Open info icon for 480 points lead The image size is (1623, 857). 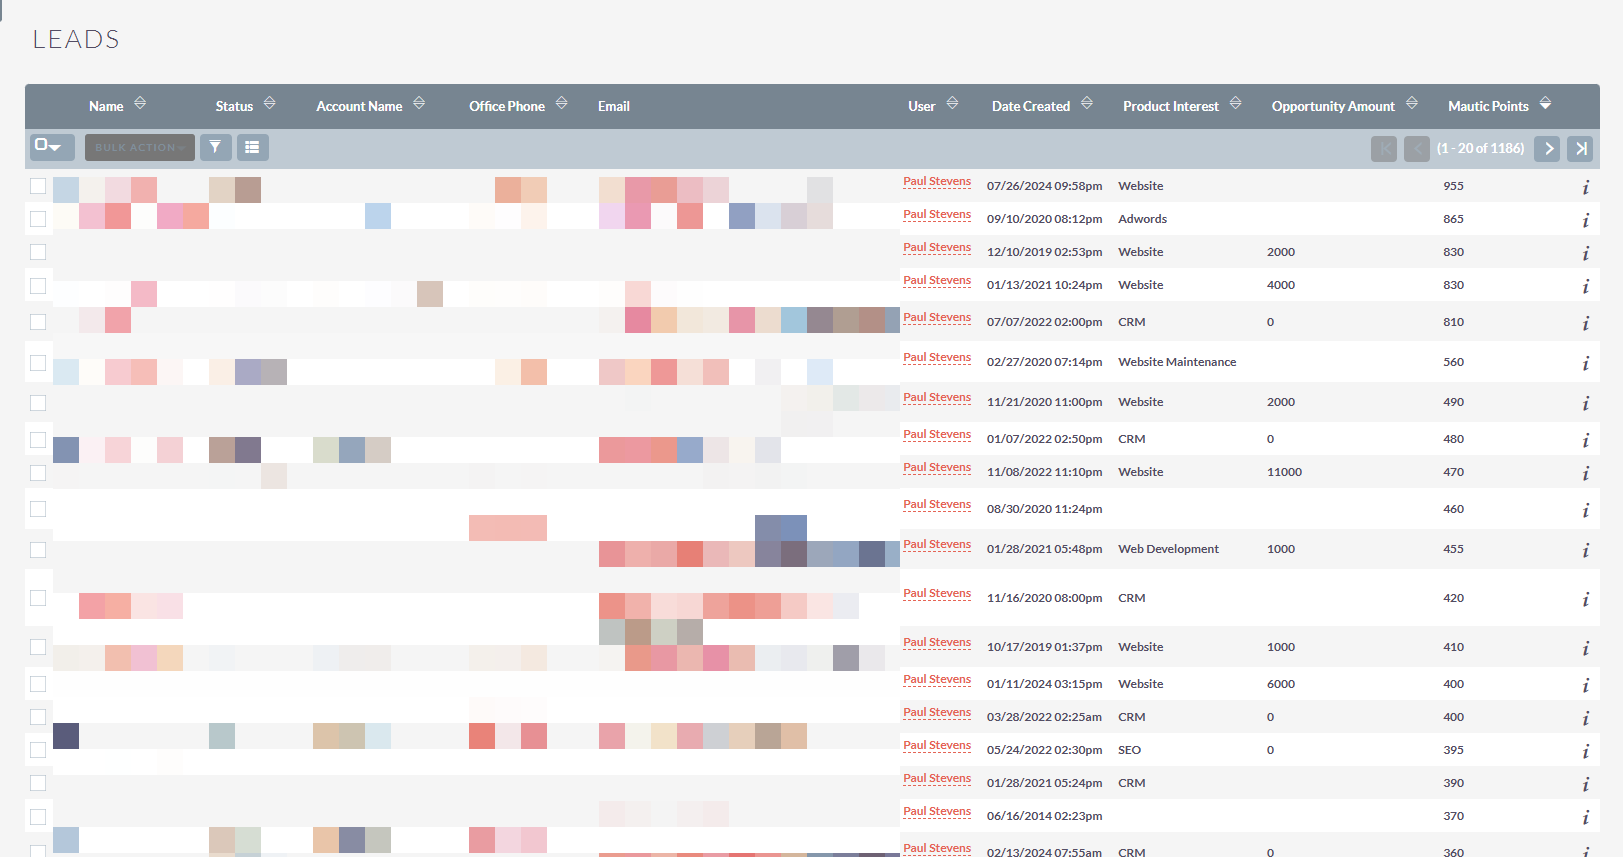[x=1586, y=440]
